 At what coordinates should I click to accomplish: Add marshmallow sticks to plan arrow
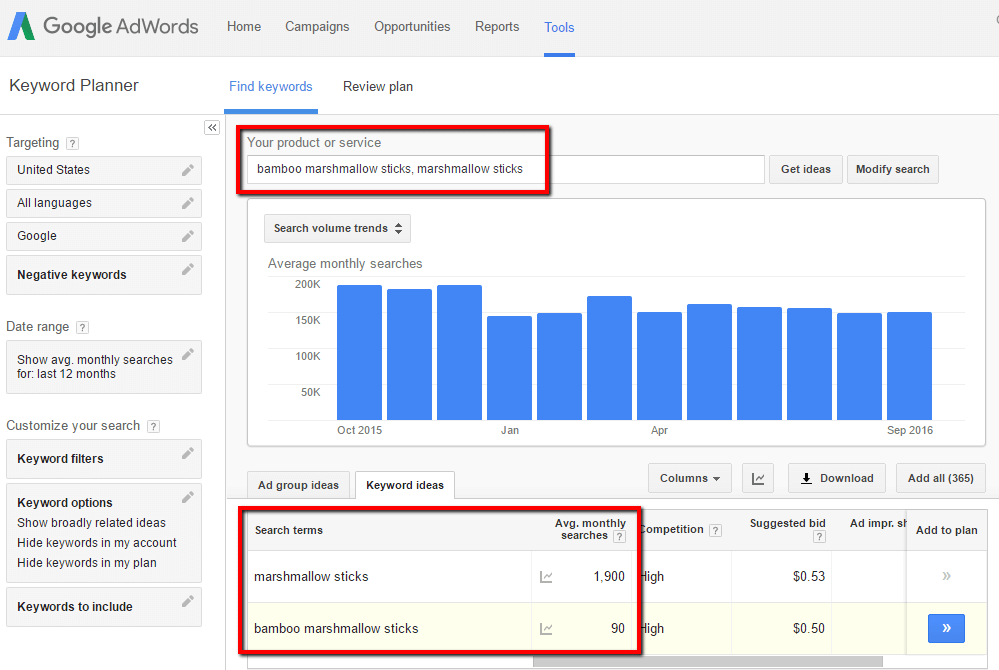point(947,576)
